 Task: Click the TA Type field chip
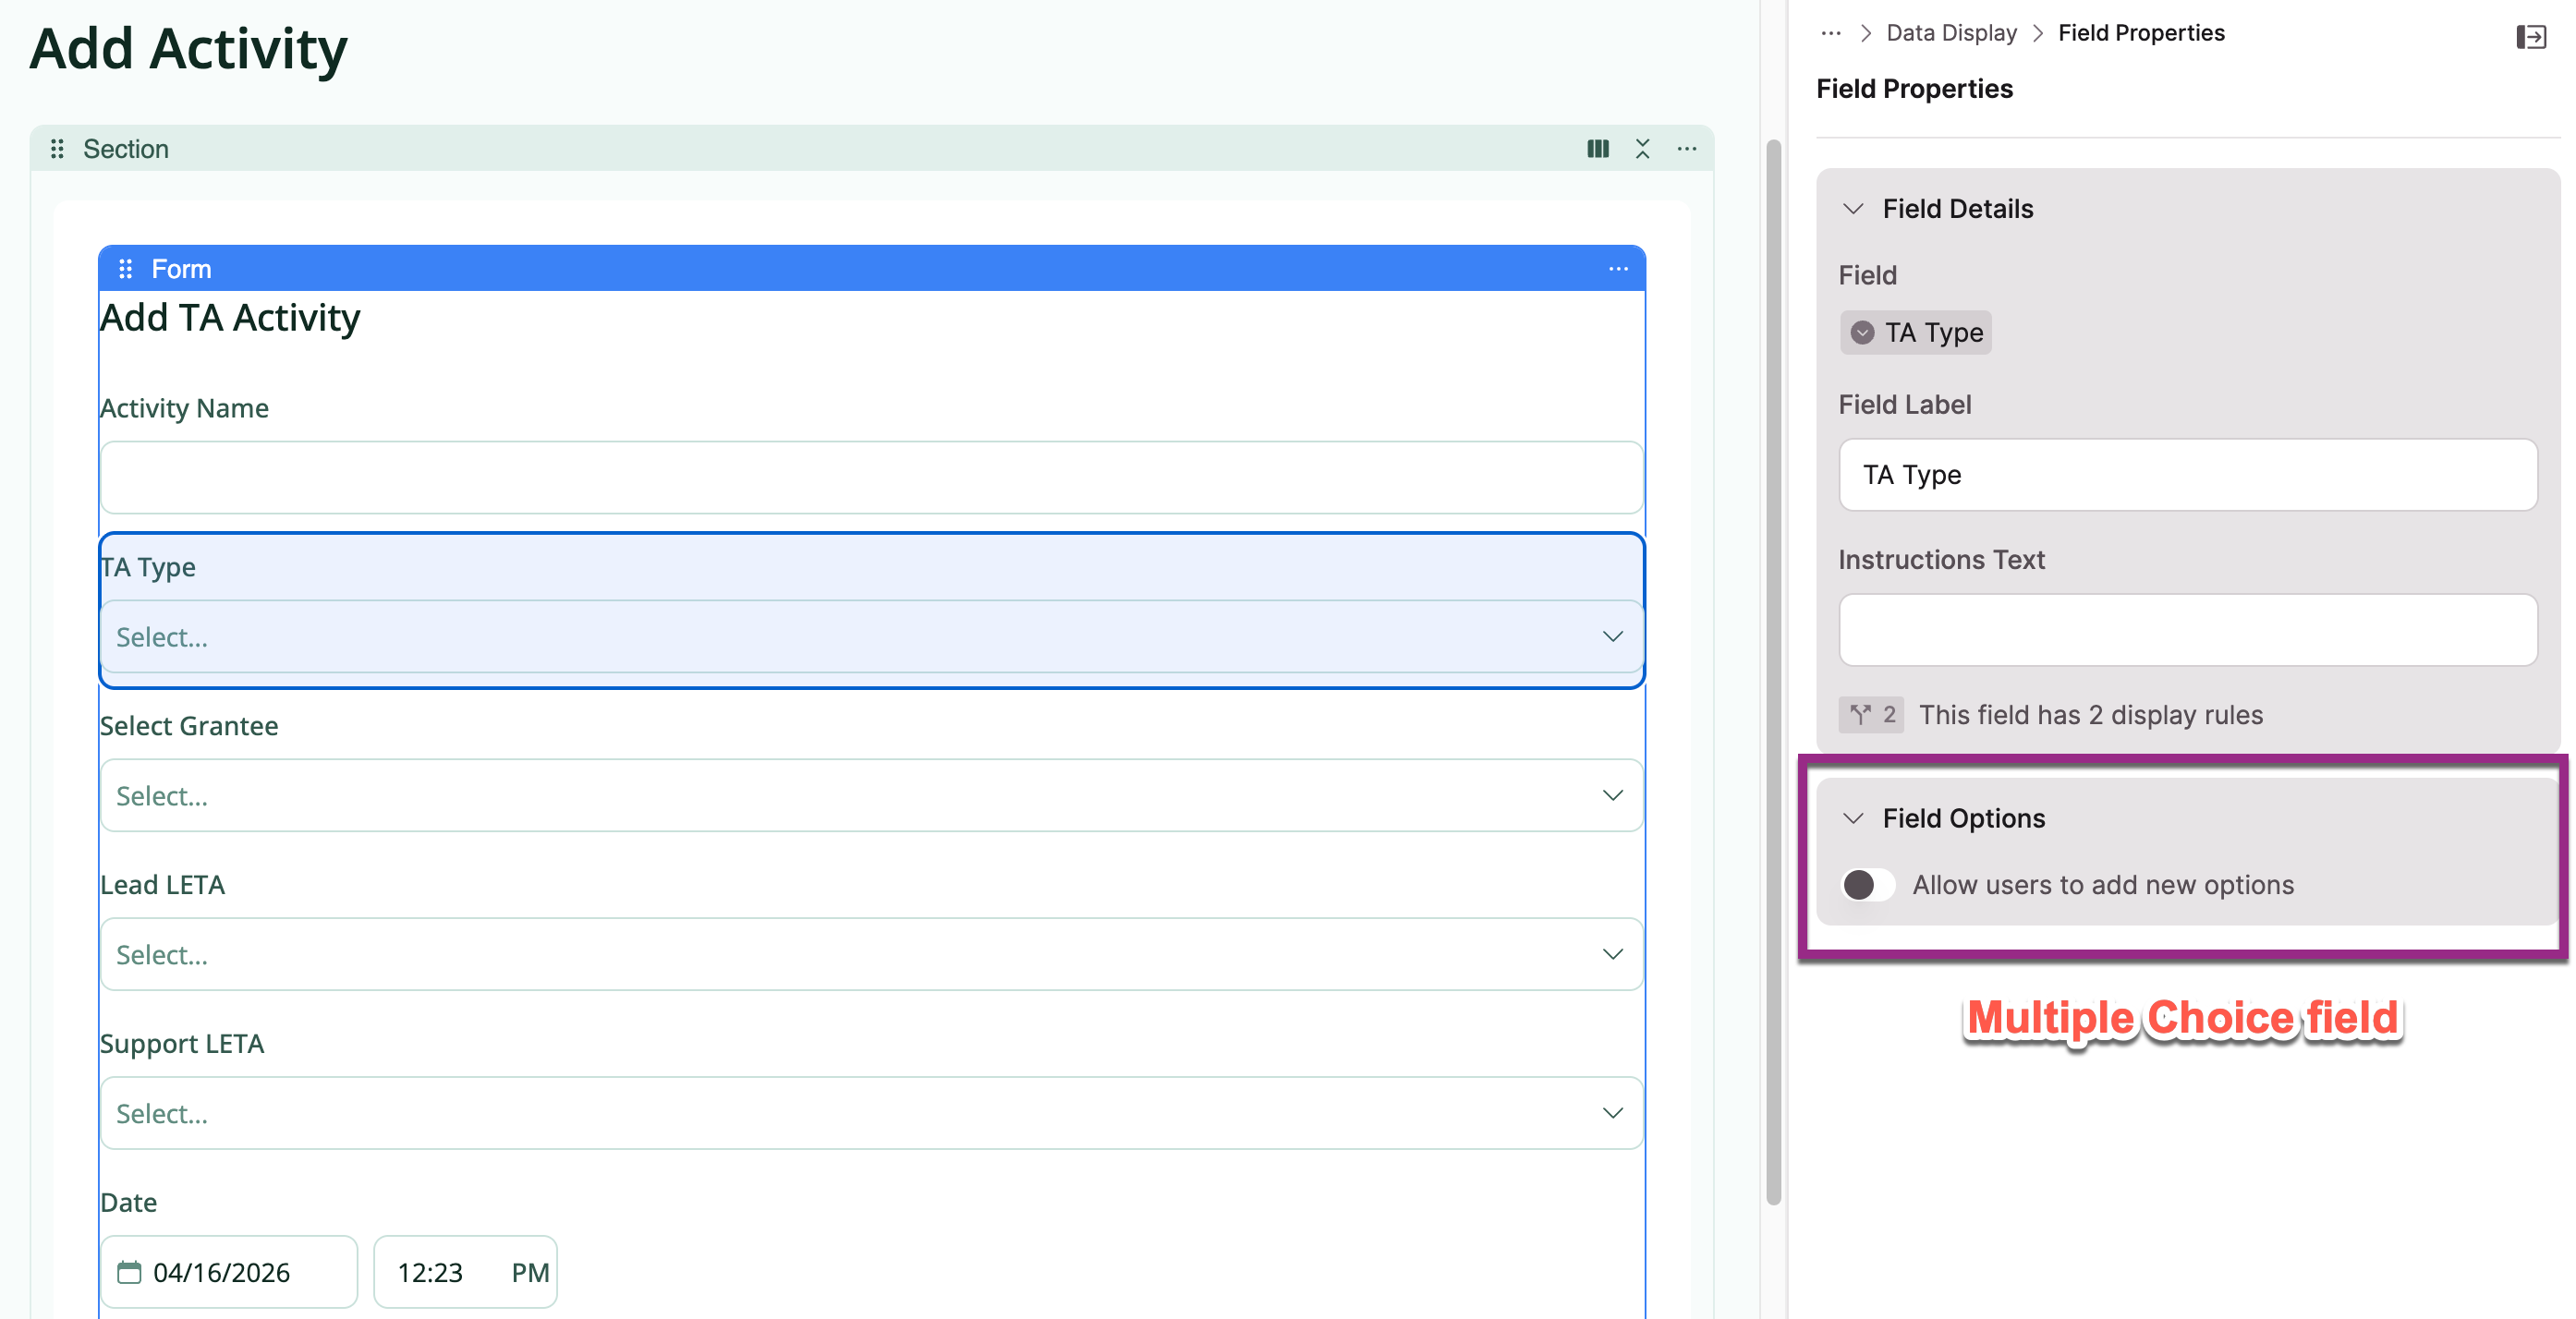click(x=1915, y=333)
